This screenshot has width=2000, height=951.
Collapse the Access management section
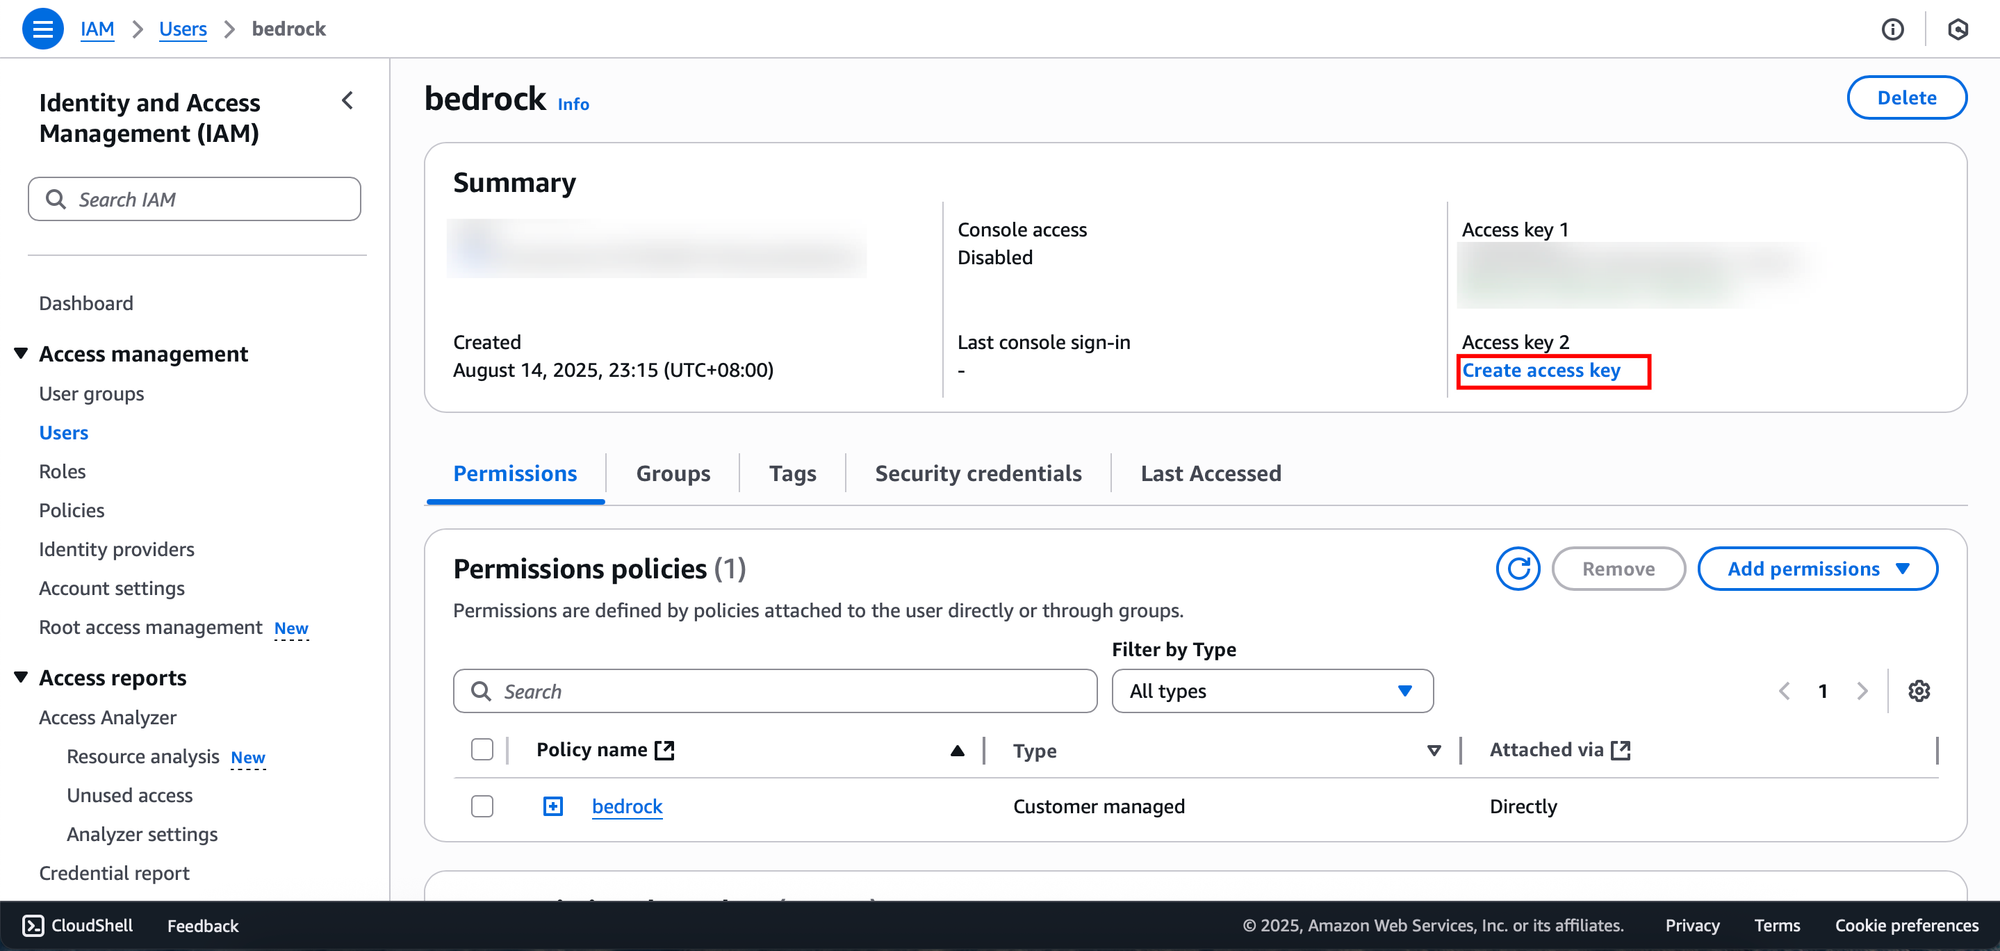(21, 354)
